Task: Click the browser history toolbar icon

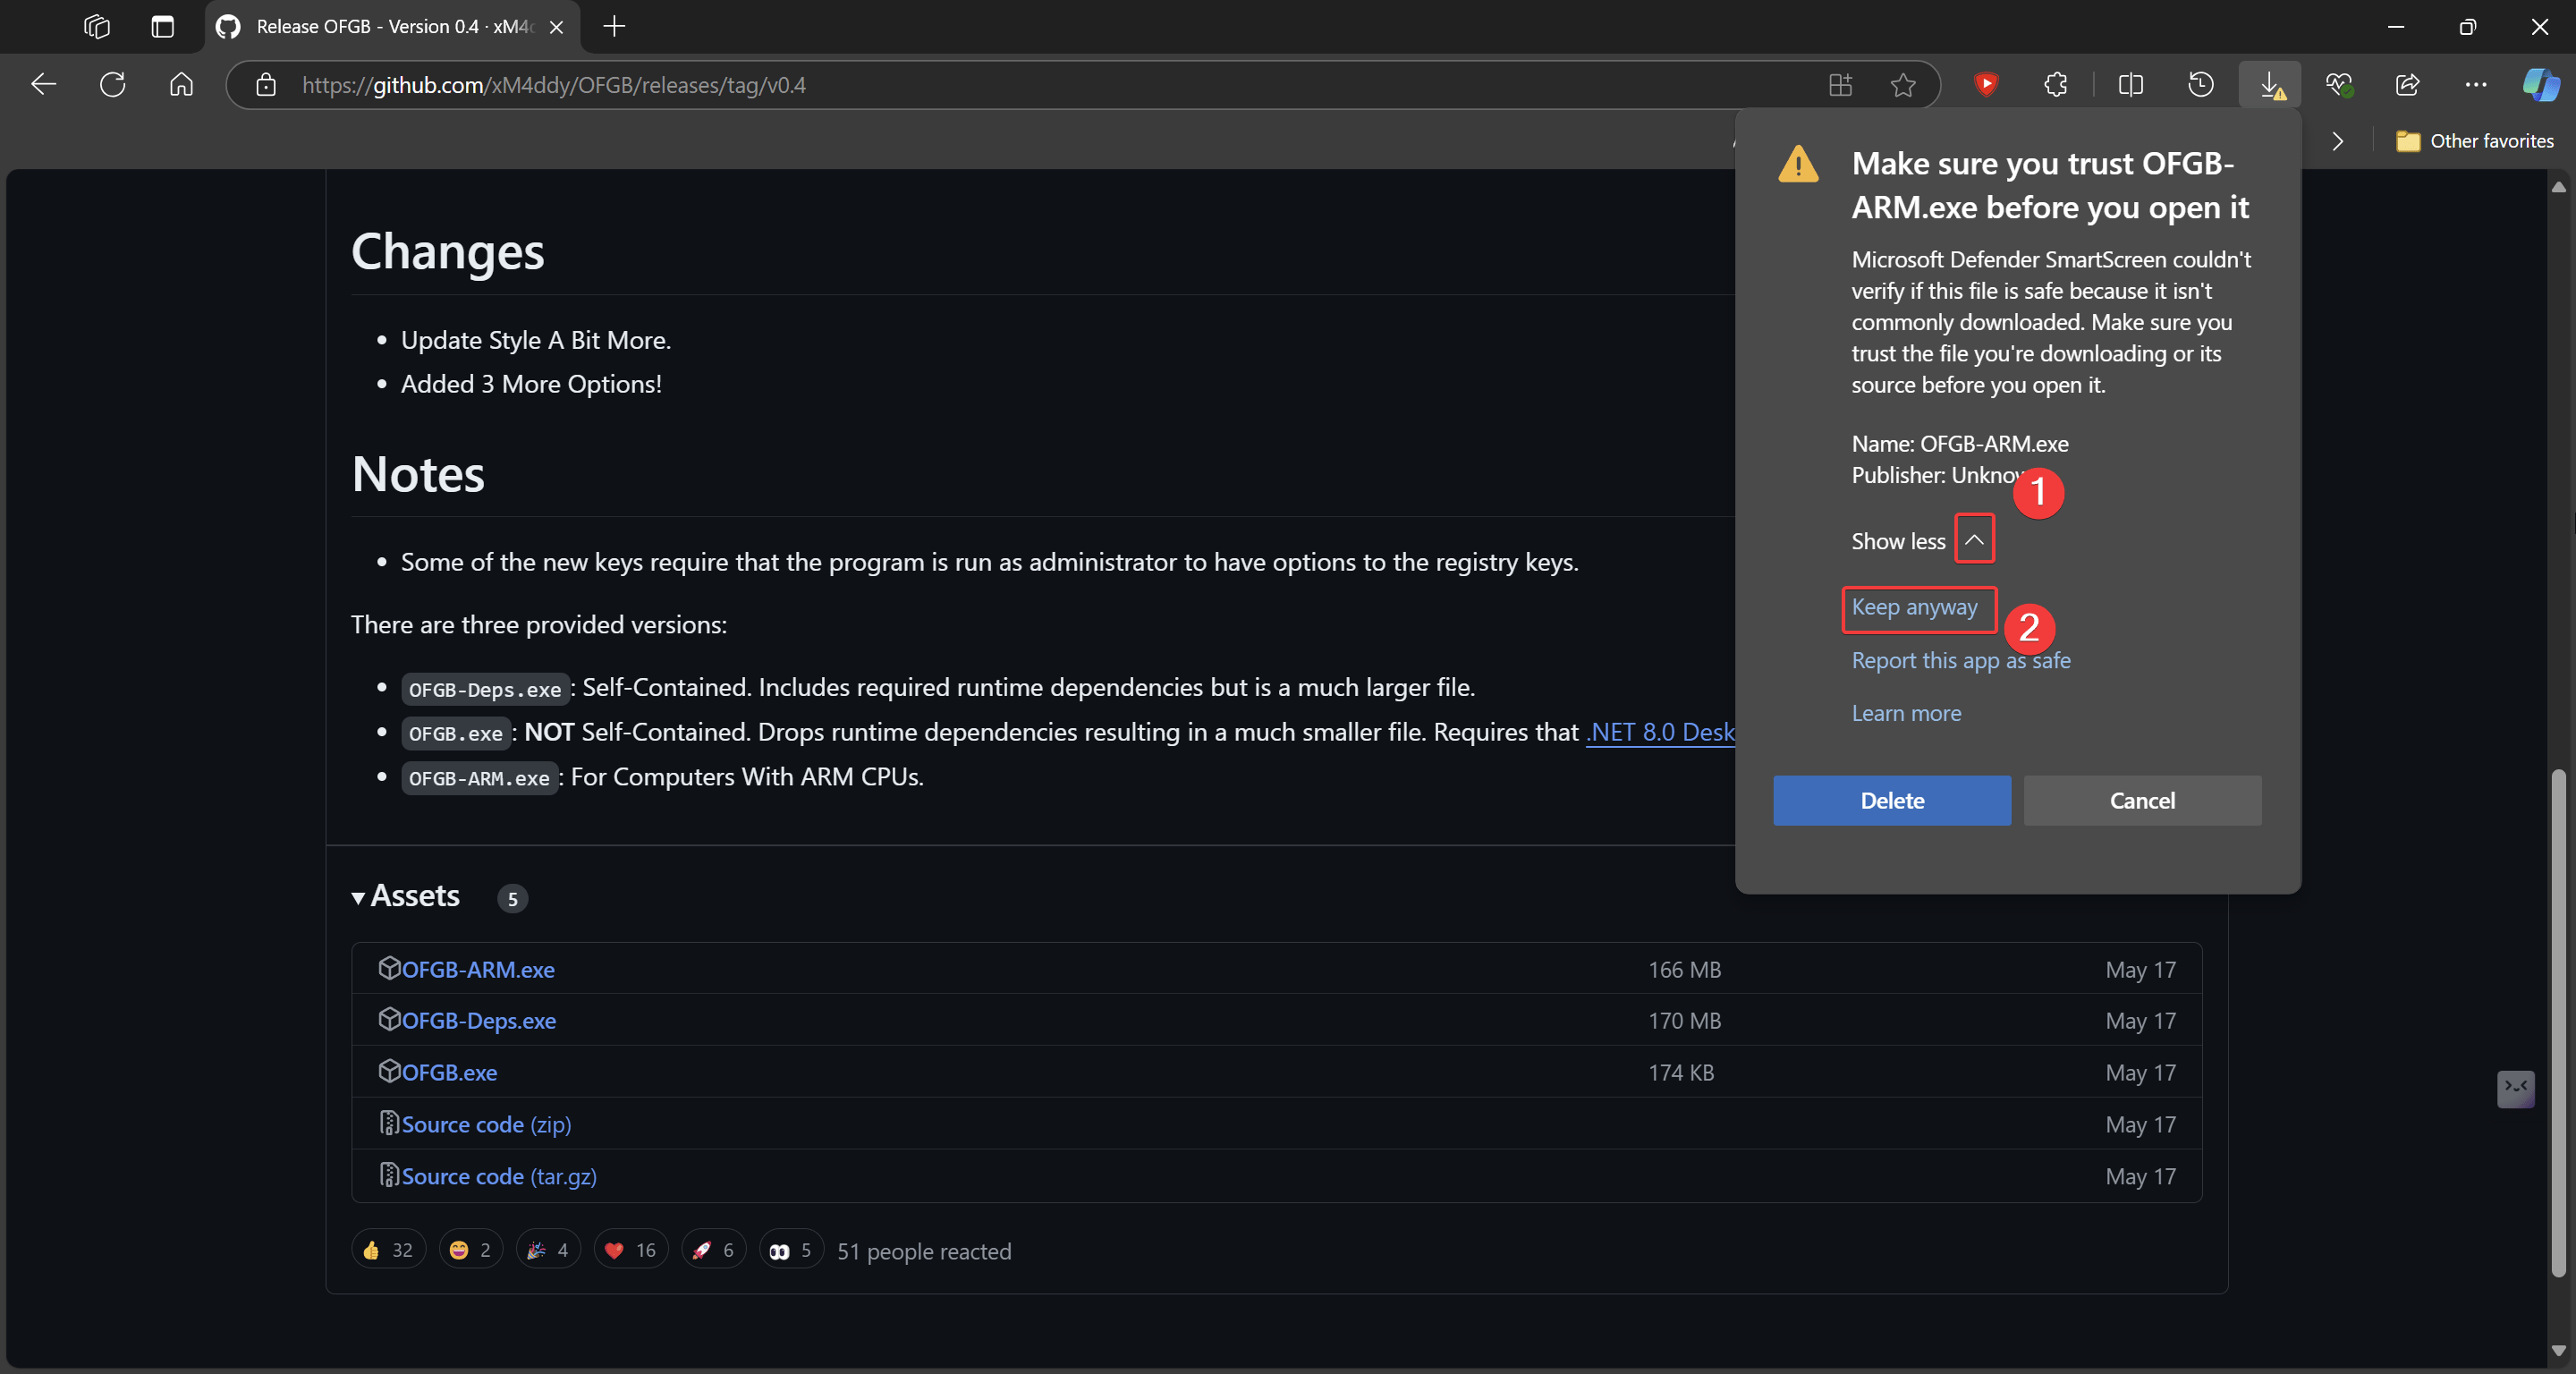Action: coord(2203,83)
